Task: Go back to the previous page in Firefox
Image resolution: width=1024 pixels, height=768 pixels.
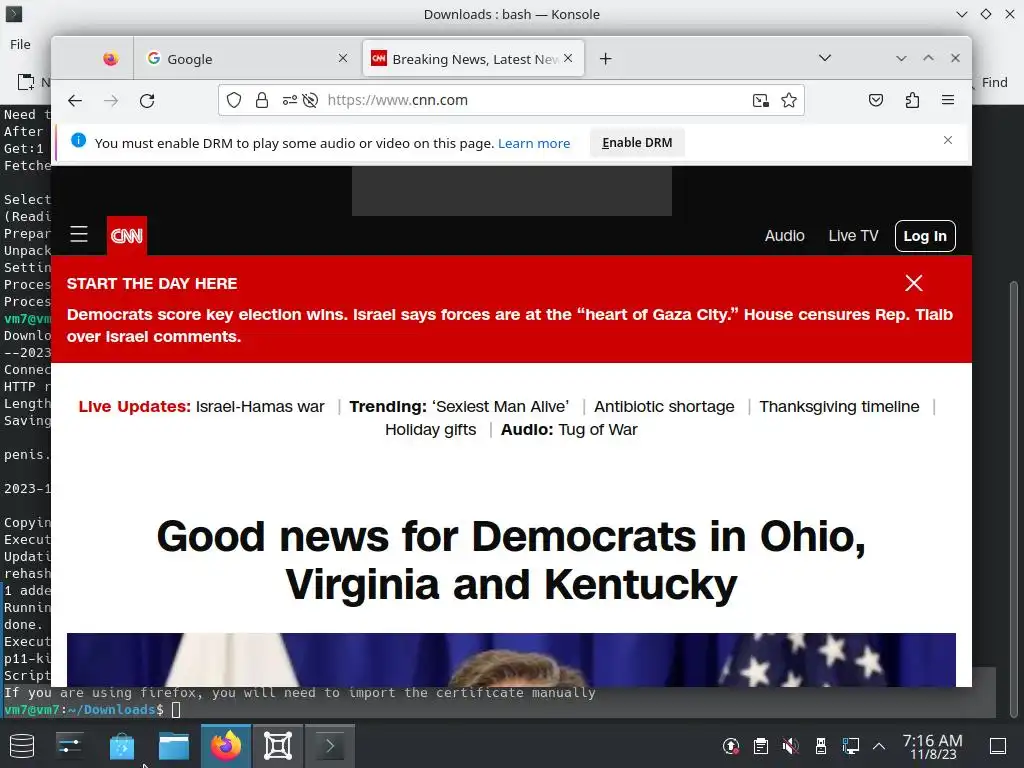Action: coord(75,101)
